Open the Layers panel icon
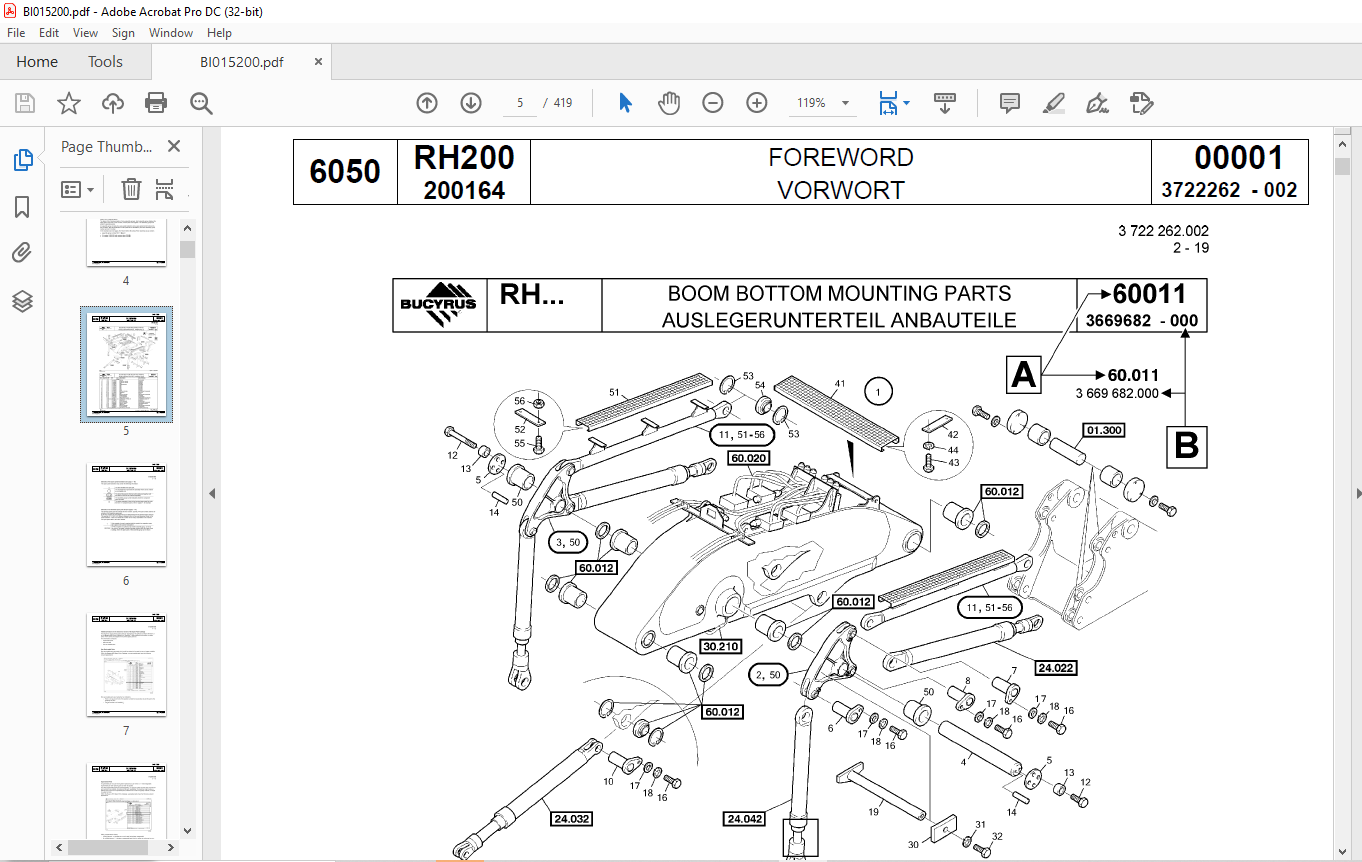1362x862 pixels. (x=22, y=301)
